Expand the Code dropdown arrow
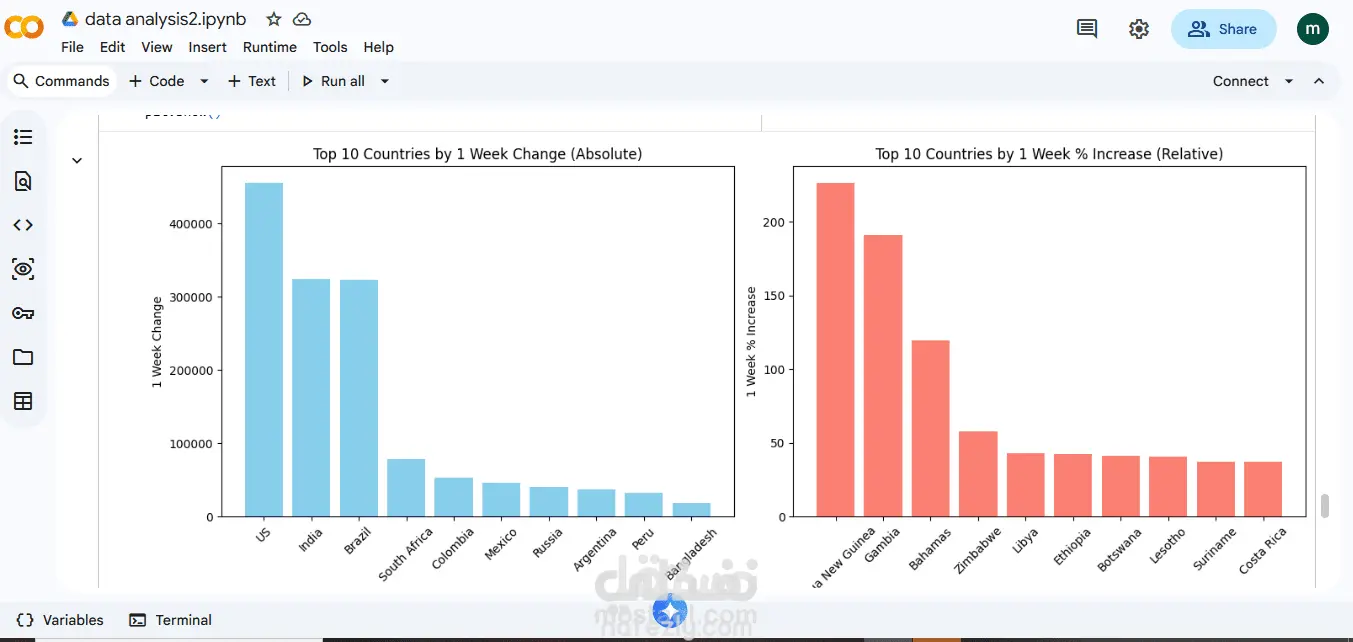Image resolution: width=1353 pixels, height=642 pixels. (204, 81)
